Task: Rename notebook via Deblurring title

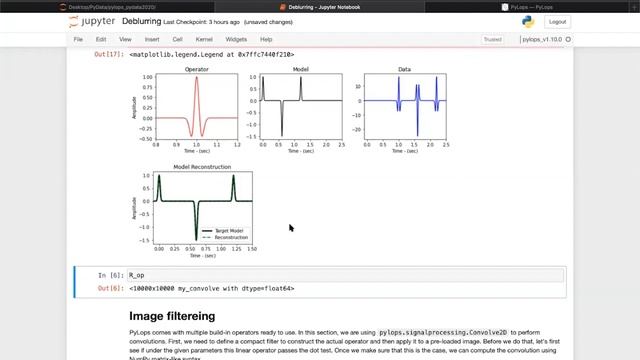Action: [x=142, y=22]
